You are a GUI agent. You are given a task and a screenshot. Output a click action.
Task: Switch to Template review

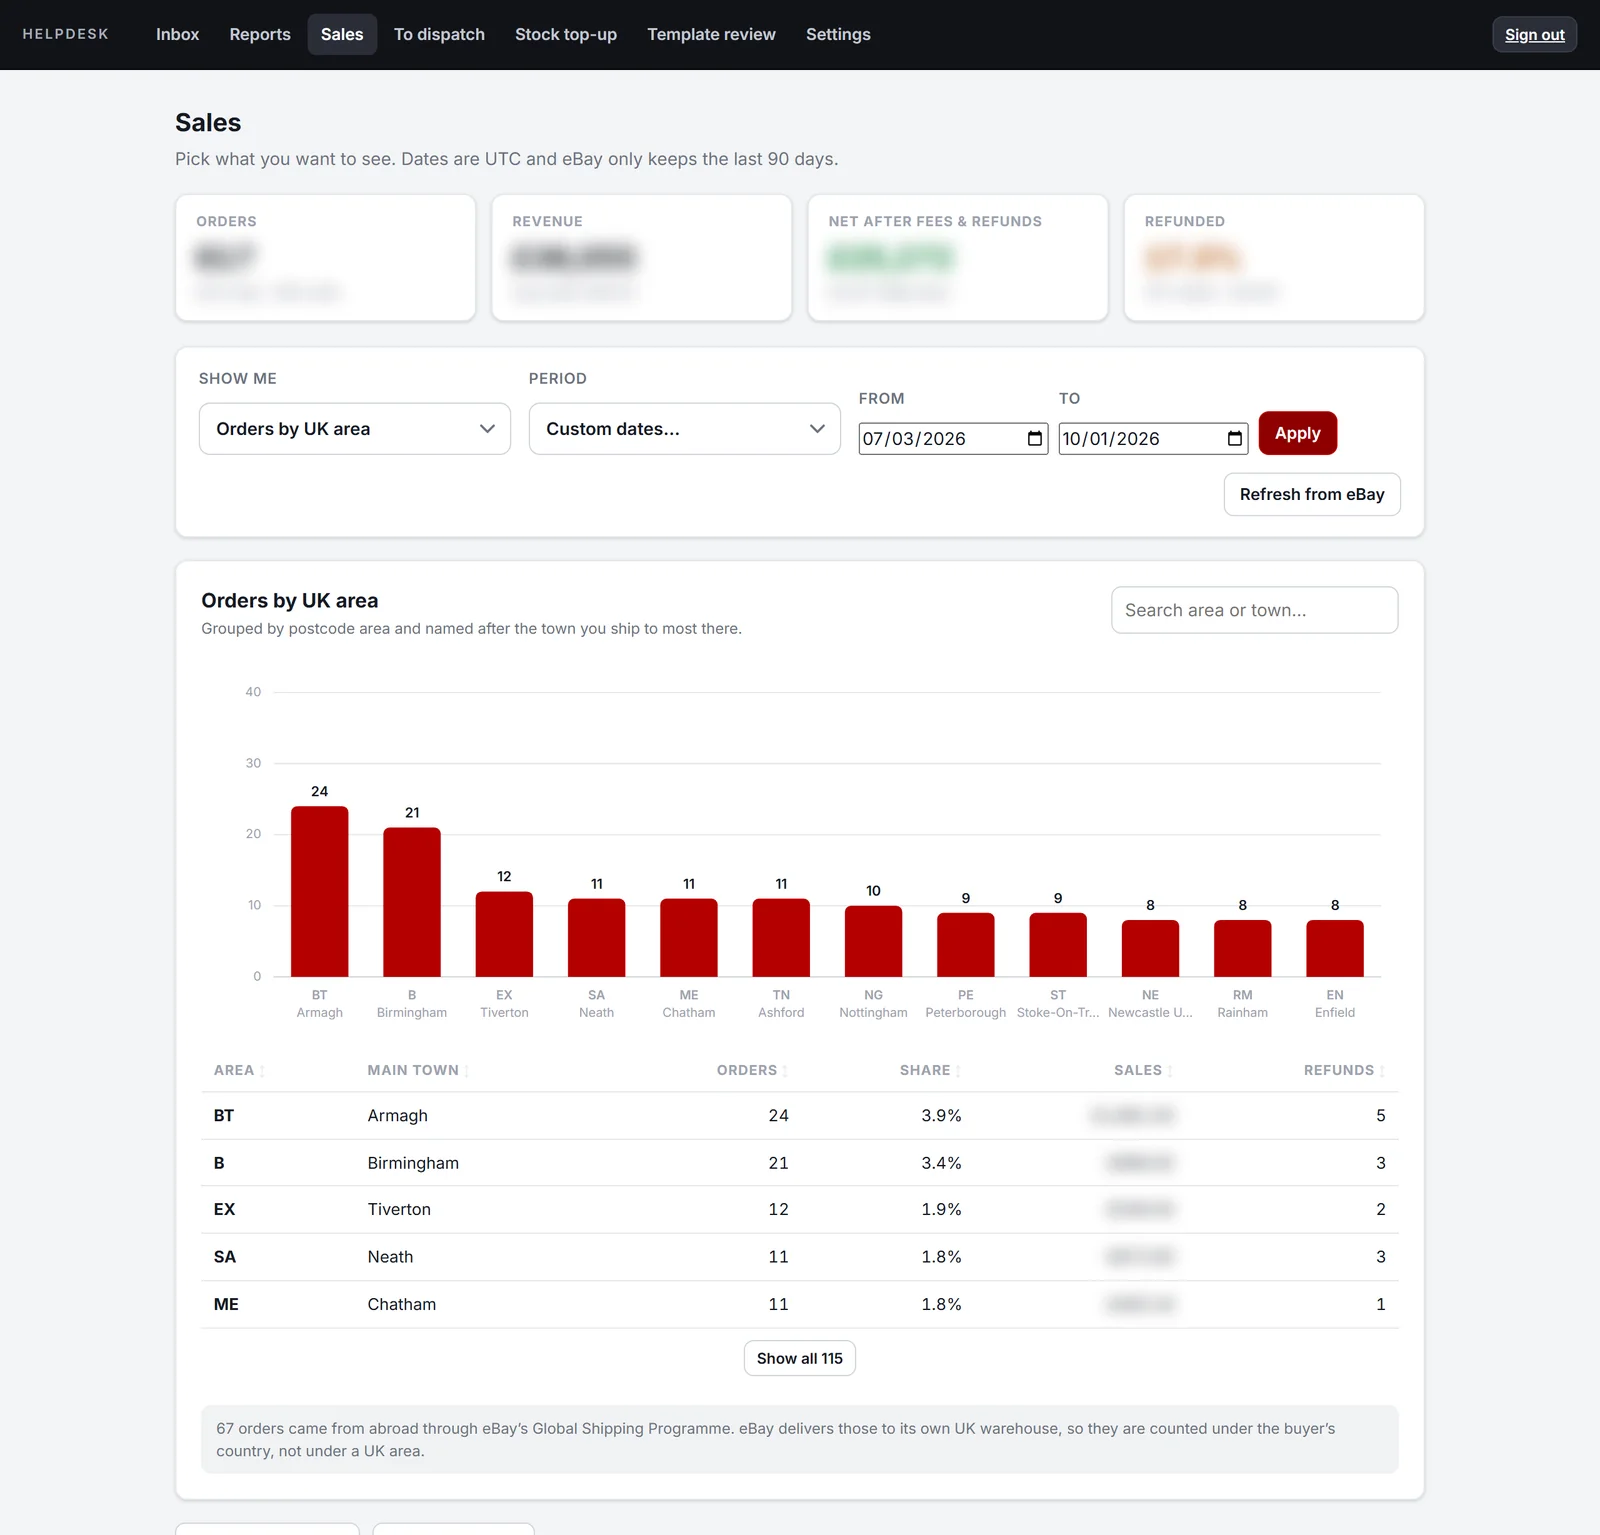pyautogui.click(x=711, y=35)
